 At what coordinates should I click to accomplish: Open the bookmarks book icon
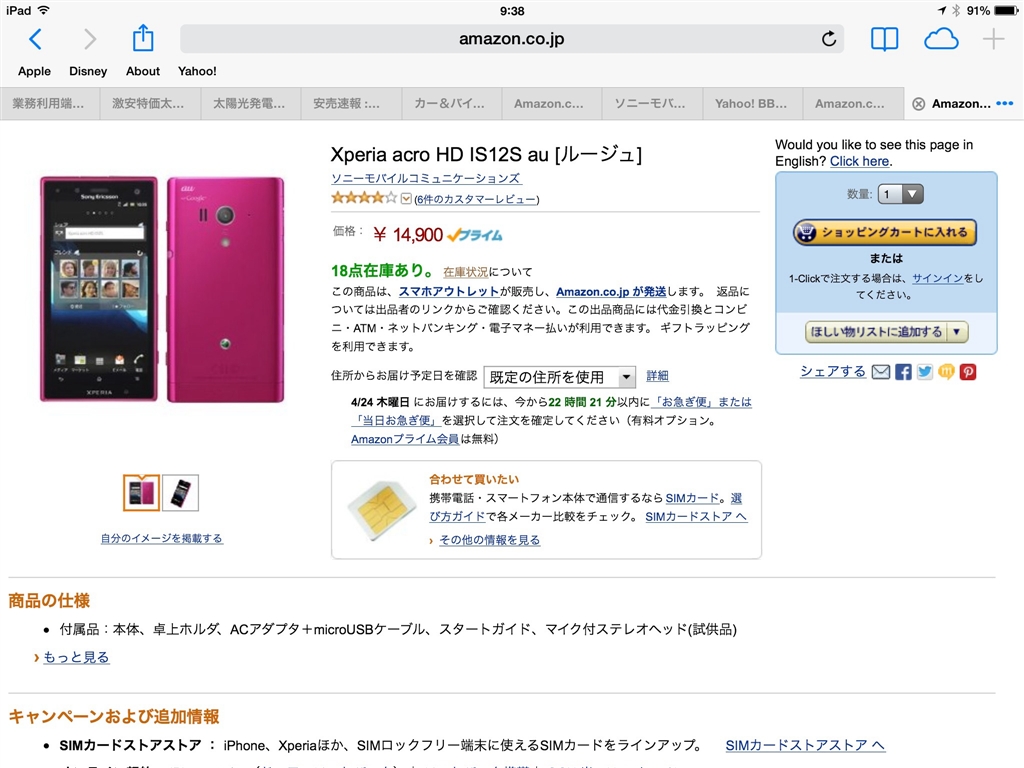pyautogui.click(x=884, y=39)
